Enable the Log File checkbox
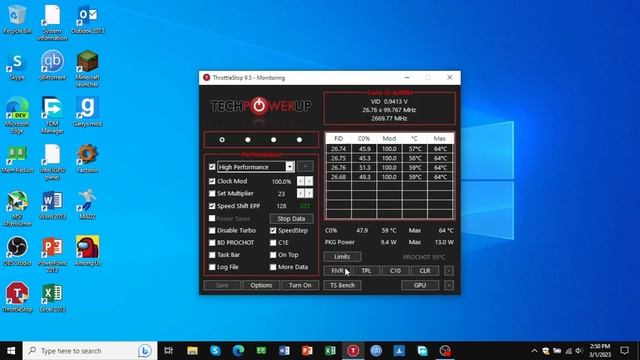Screen dimensions: 640x360 (212, 267)
